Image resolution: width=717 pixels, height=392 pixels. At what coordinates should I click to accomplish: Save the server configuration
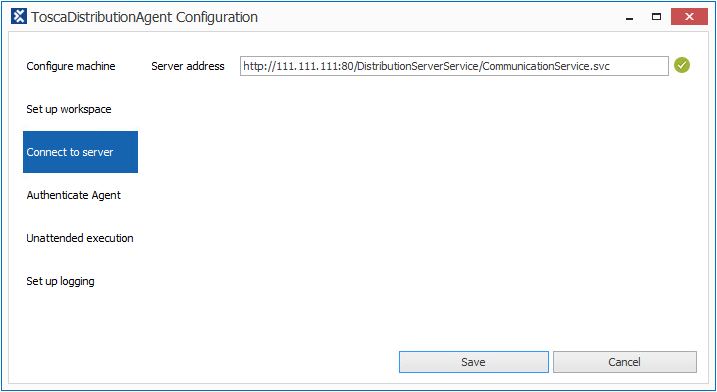click(x=474, y=362)
